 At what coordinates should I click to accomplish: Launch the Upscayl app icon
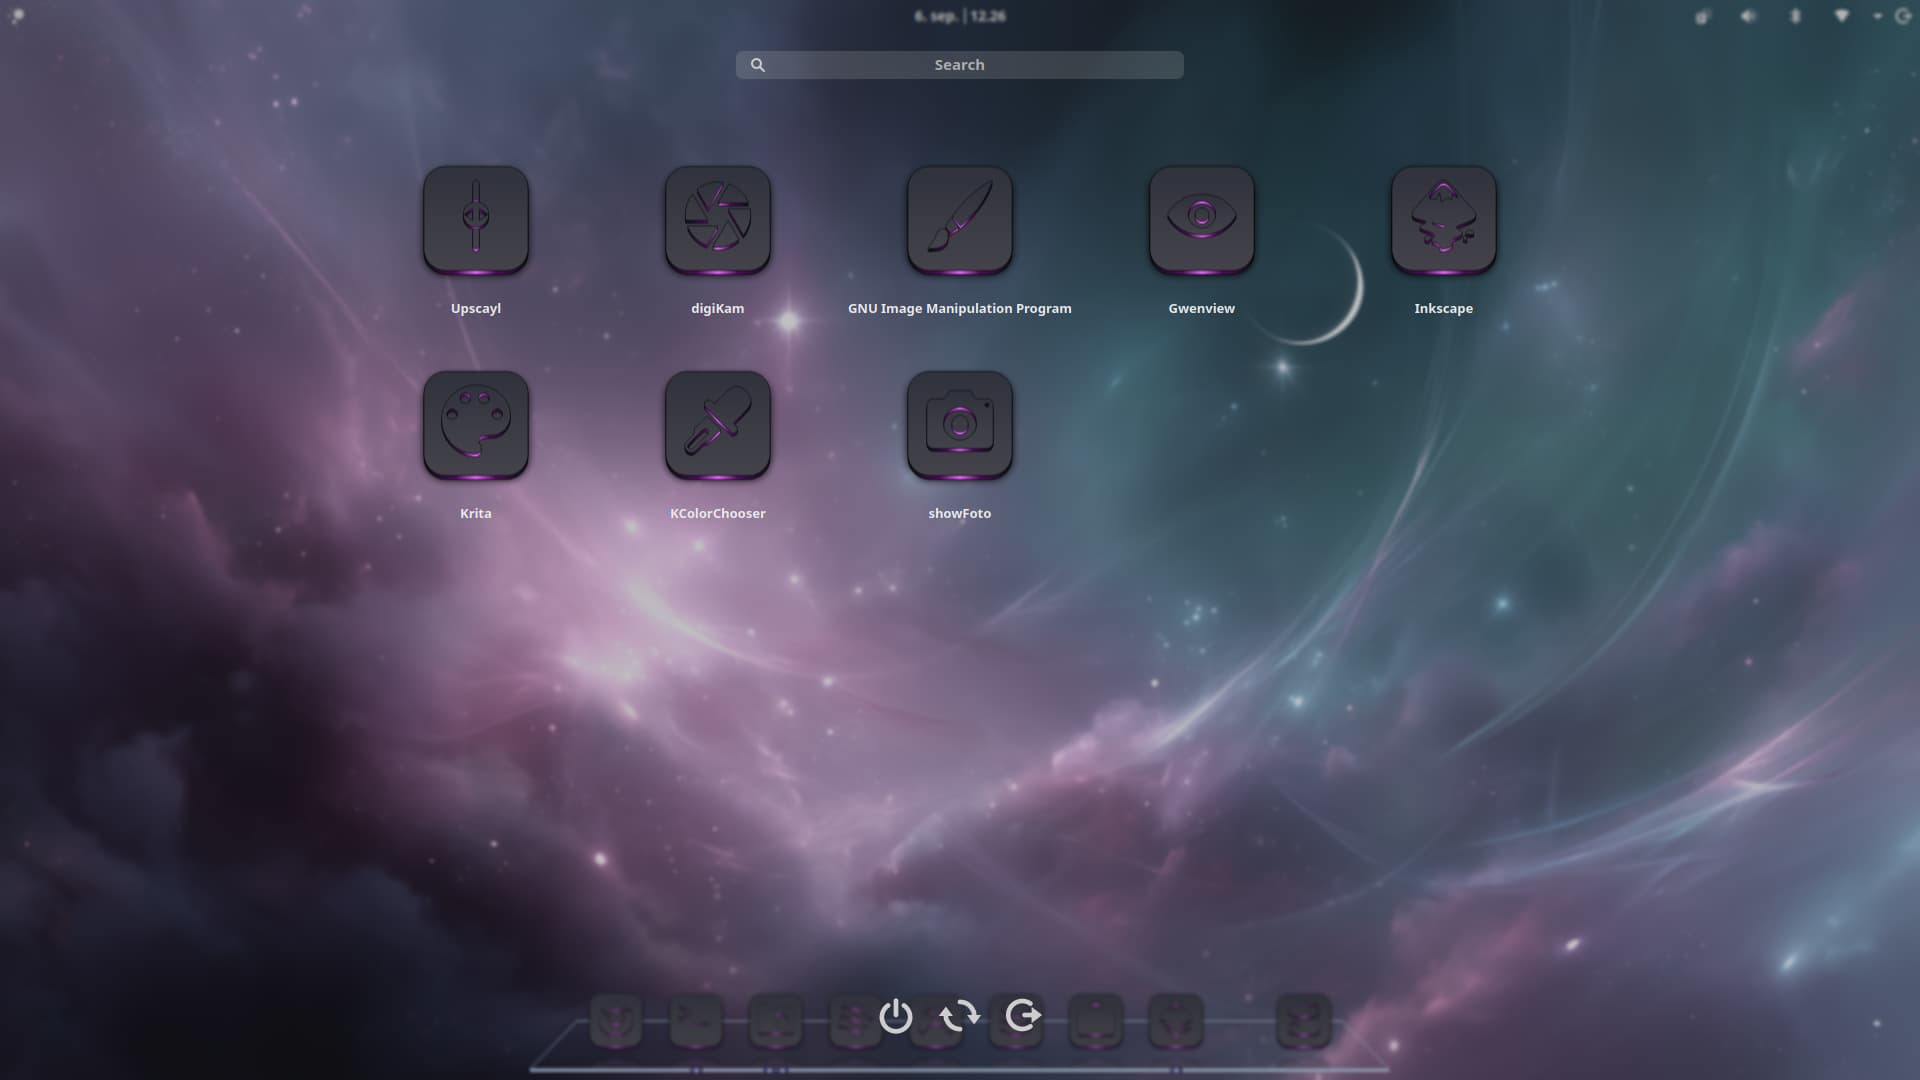click(x=476, y=219)
